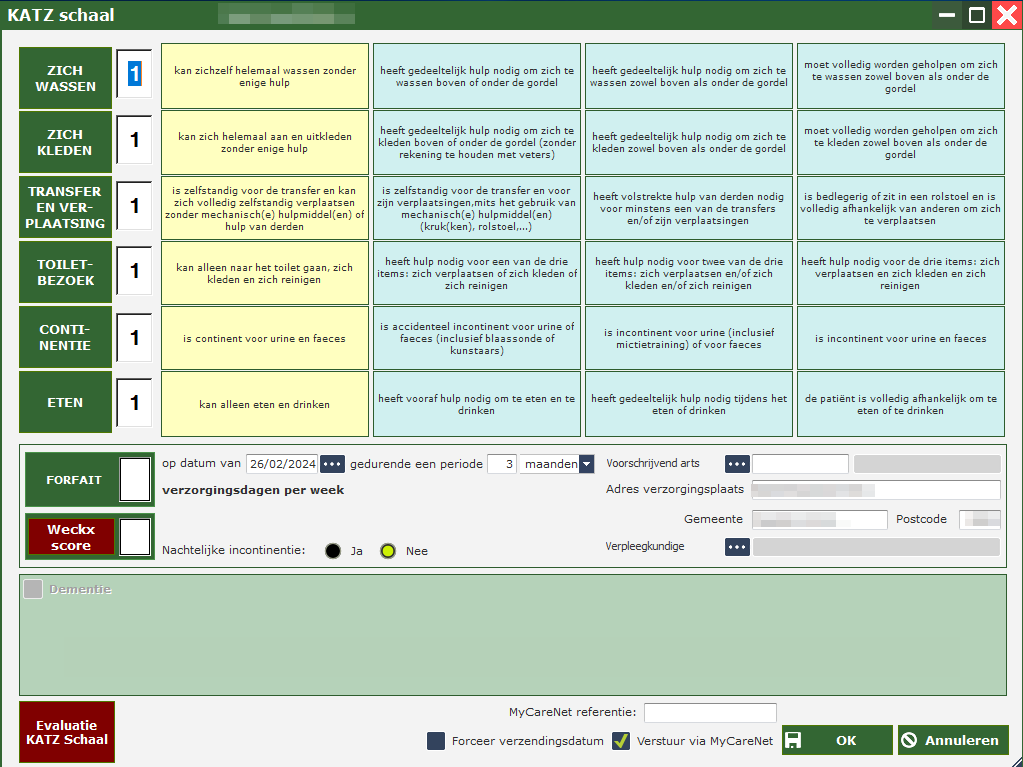Click the Gemeente field
1023x767 pixels.
coord(819,520)
